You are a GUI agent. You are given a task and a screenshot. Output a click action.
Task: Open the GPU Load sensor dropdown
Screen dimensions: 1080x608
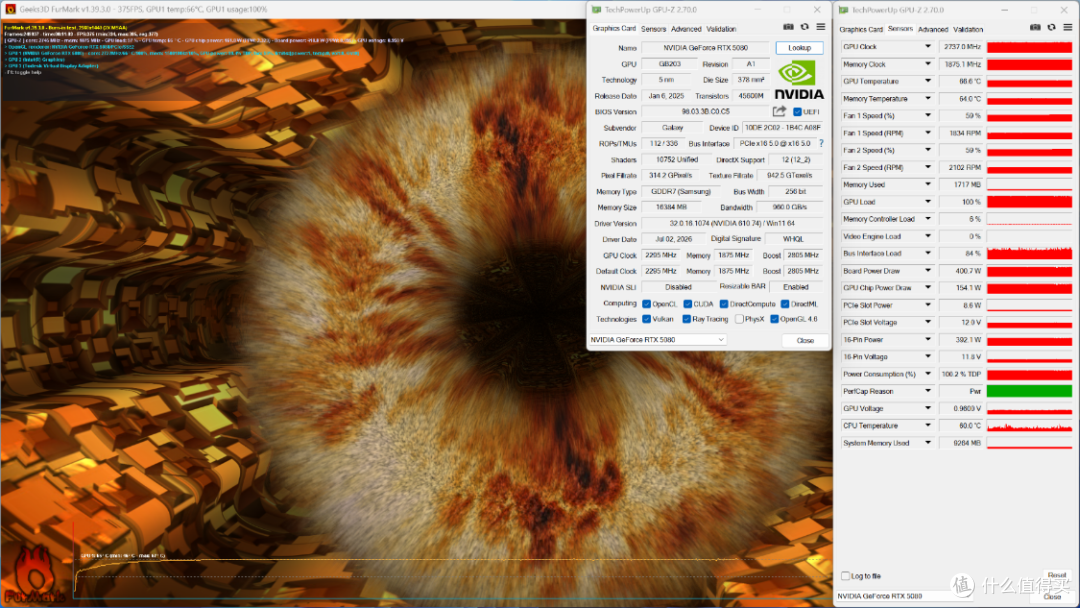point(928,202)
